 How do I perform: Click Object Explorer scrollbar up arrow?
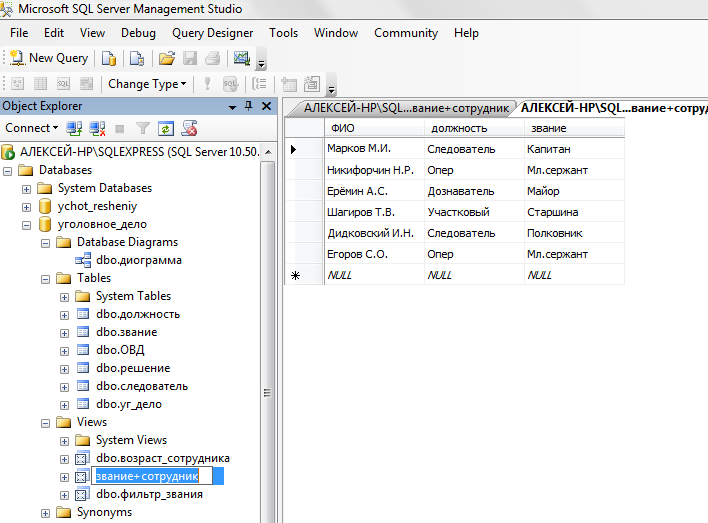coord(268,152)
